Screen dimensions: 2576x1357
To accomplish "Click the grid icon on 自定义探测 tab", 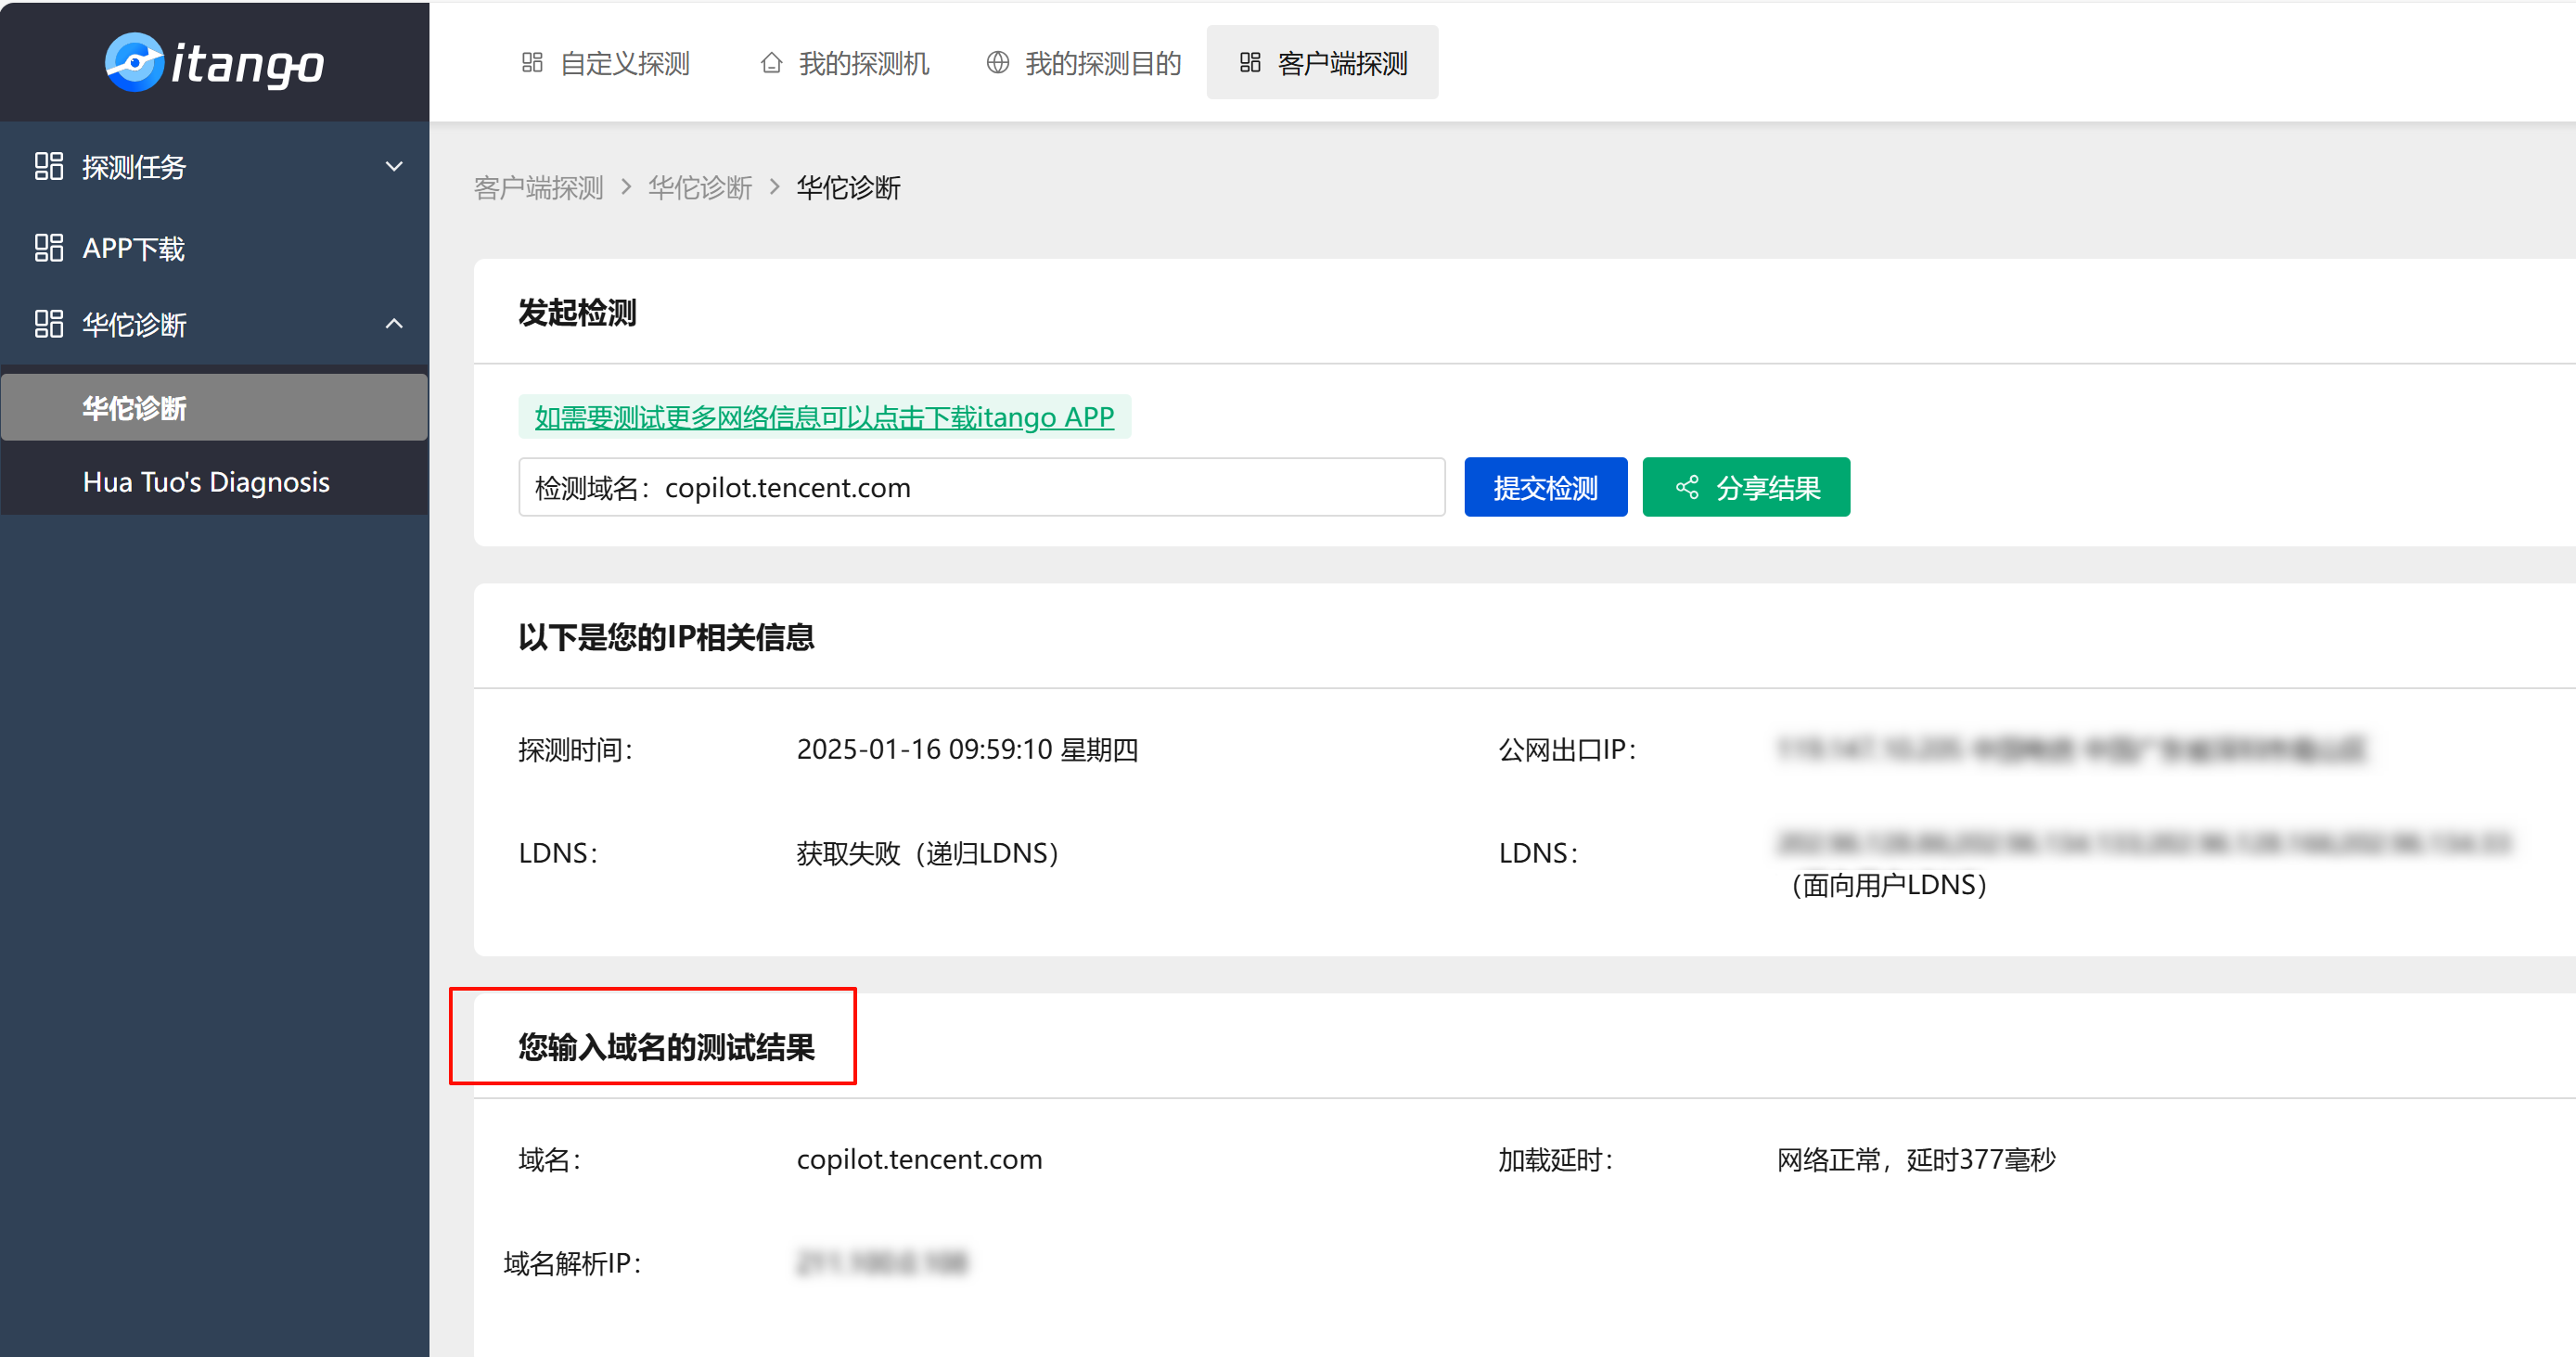I will [532, 63].
